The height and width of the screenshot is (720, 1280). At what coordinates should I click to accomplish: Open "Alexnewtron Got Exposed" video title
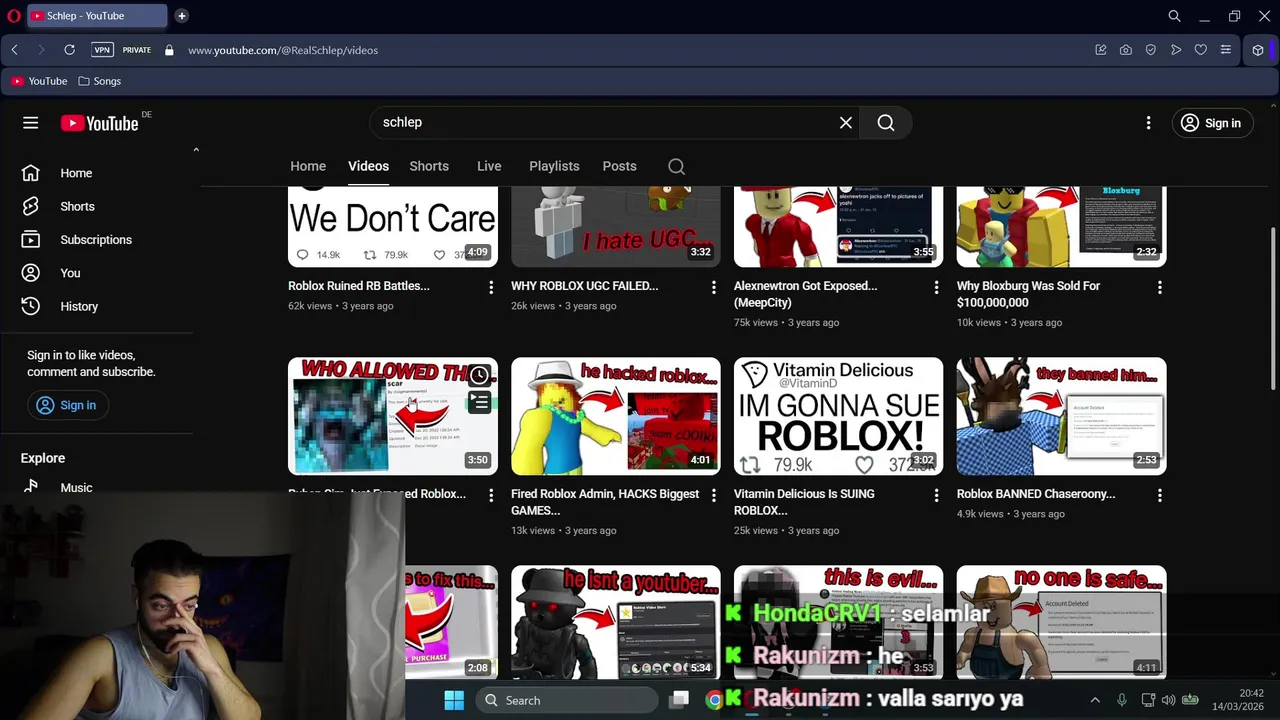(x=805, y=294)
